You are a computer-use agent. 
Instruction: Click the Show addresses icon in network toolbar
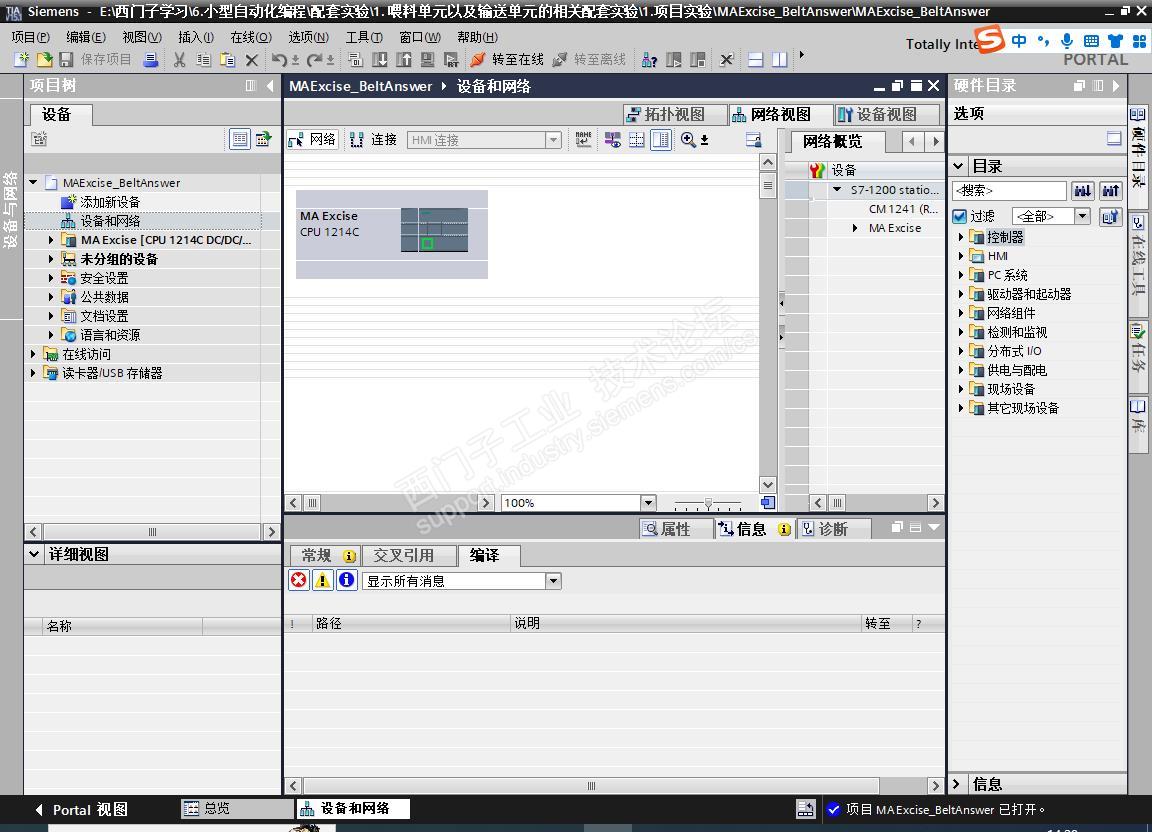point(613,140)
